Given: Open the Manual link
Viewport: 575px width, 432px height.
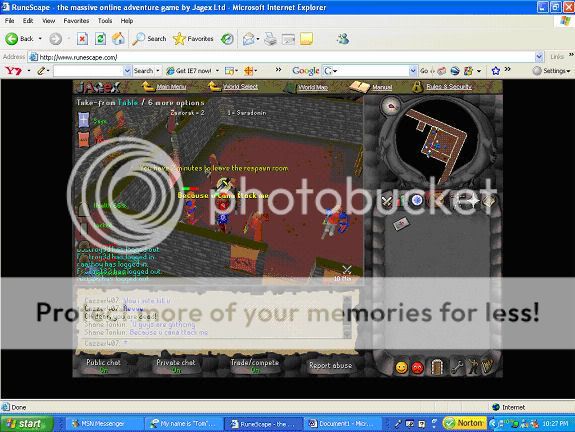Looking at the screenshot, I should (382, 87).
